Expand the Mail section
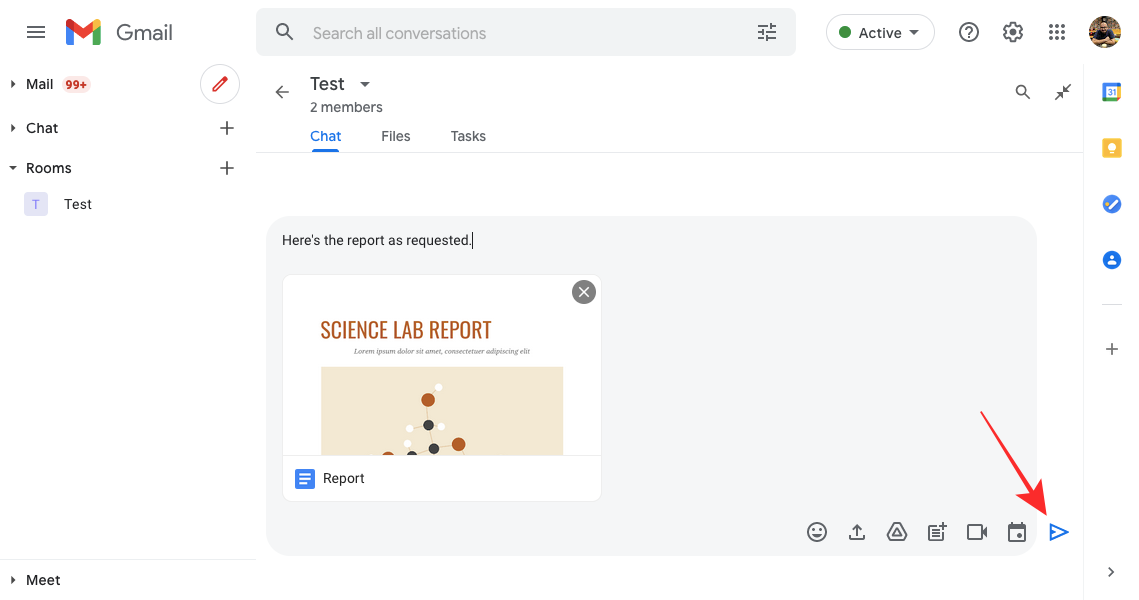1139x600 pixels. pyautogui.click(x=13, y=84)
